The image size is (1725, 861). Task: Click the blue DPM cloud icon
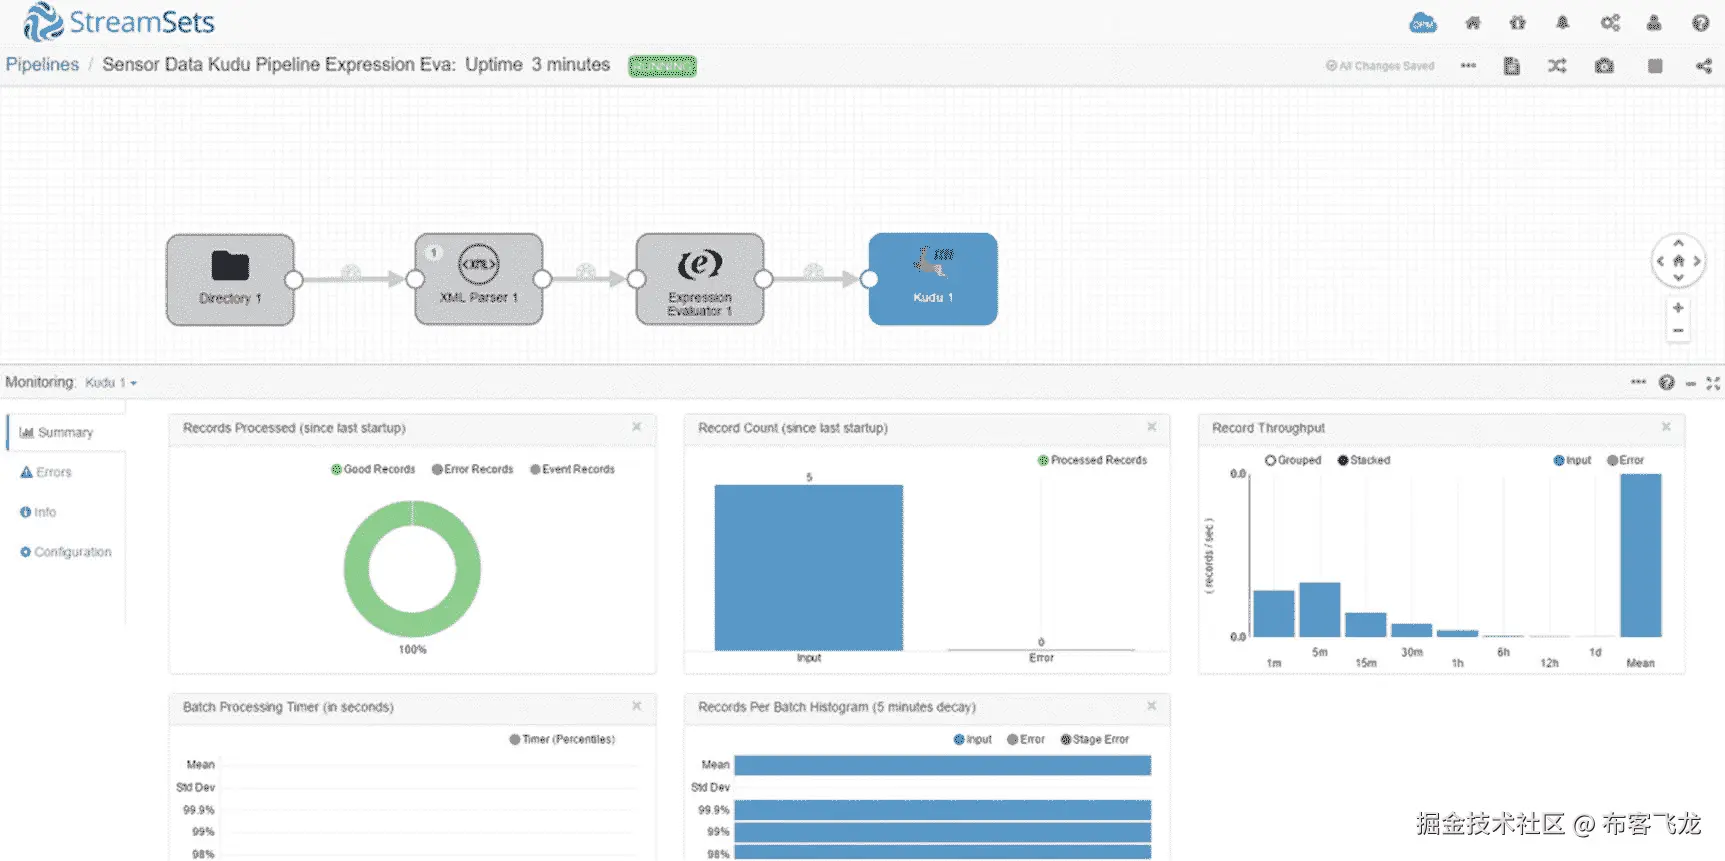pyautogui.click(x=1422, y=23)
